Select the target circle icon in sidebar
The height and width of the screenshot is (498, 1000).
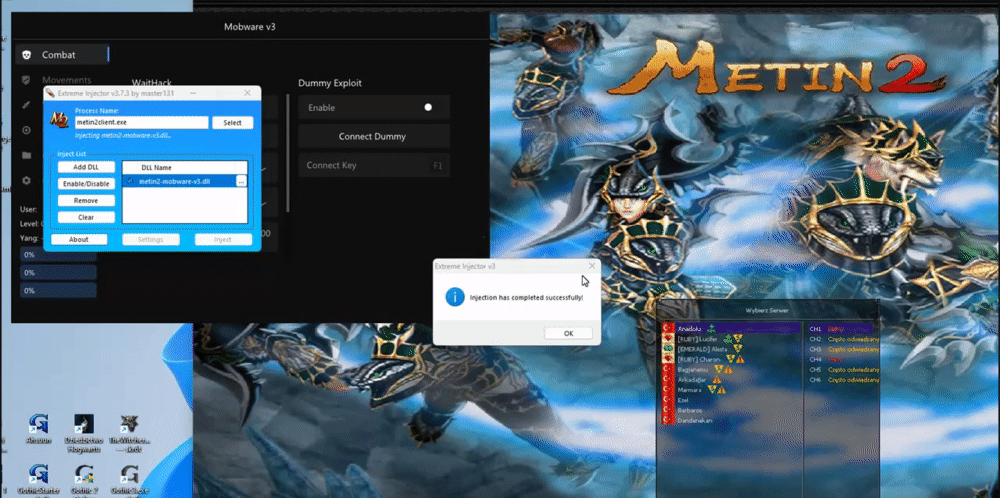click(26, 130)
